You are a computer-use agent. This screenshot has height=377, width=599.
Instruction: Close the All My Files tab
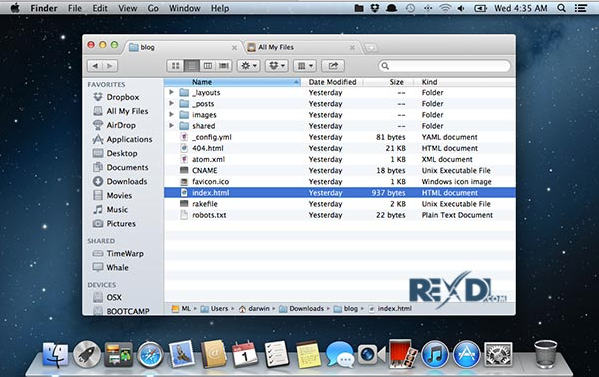(352, 48)
